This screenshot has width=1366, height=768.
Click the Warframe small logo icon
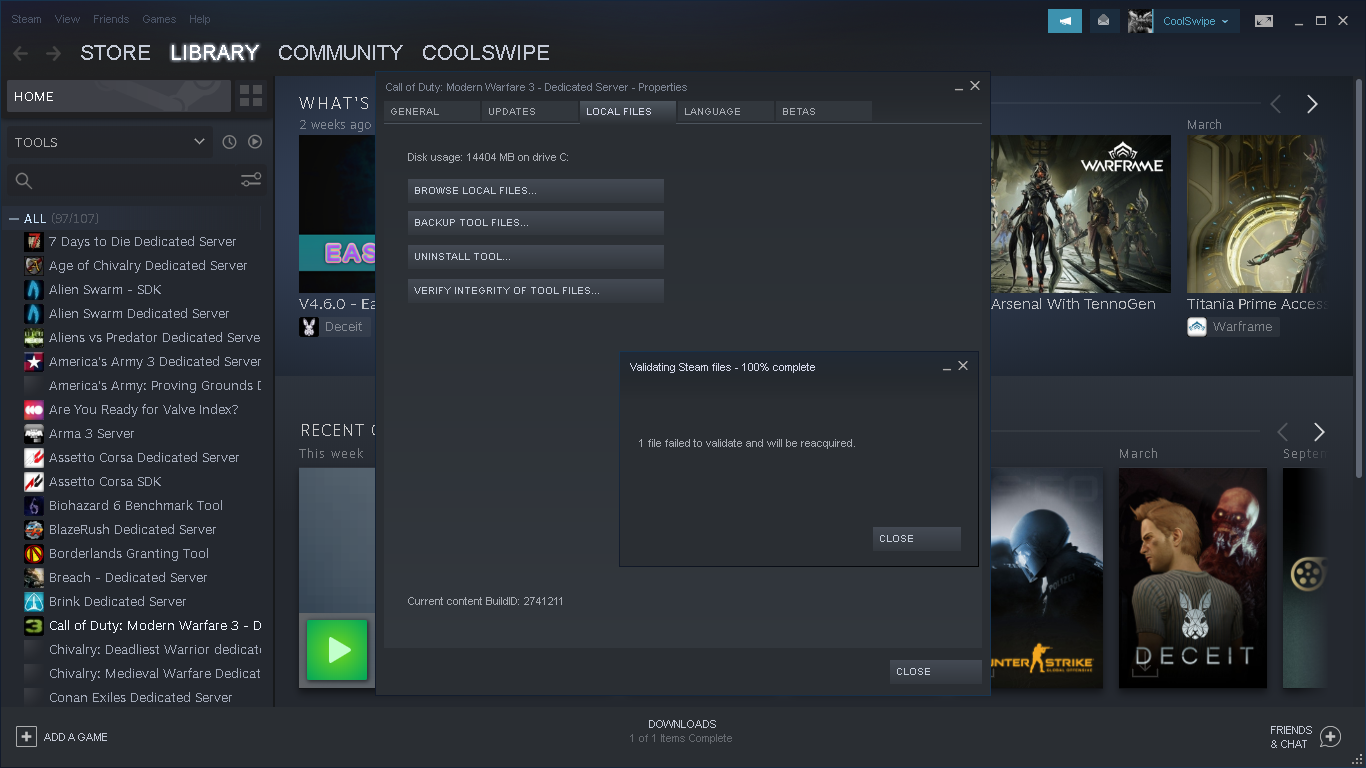1197,327
